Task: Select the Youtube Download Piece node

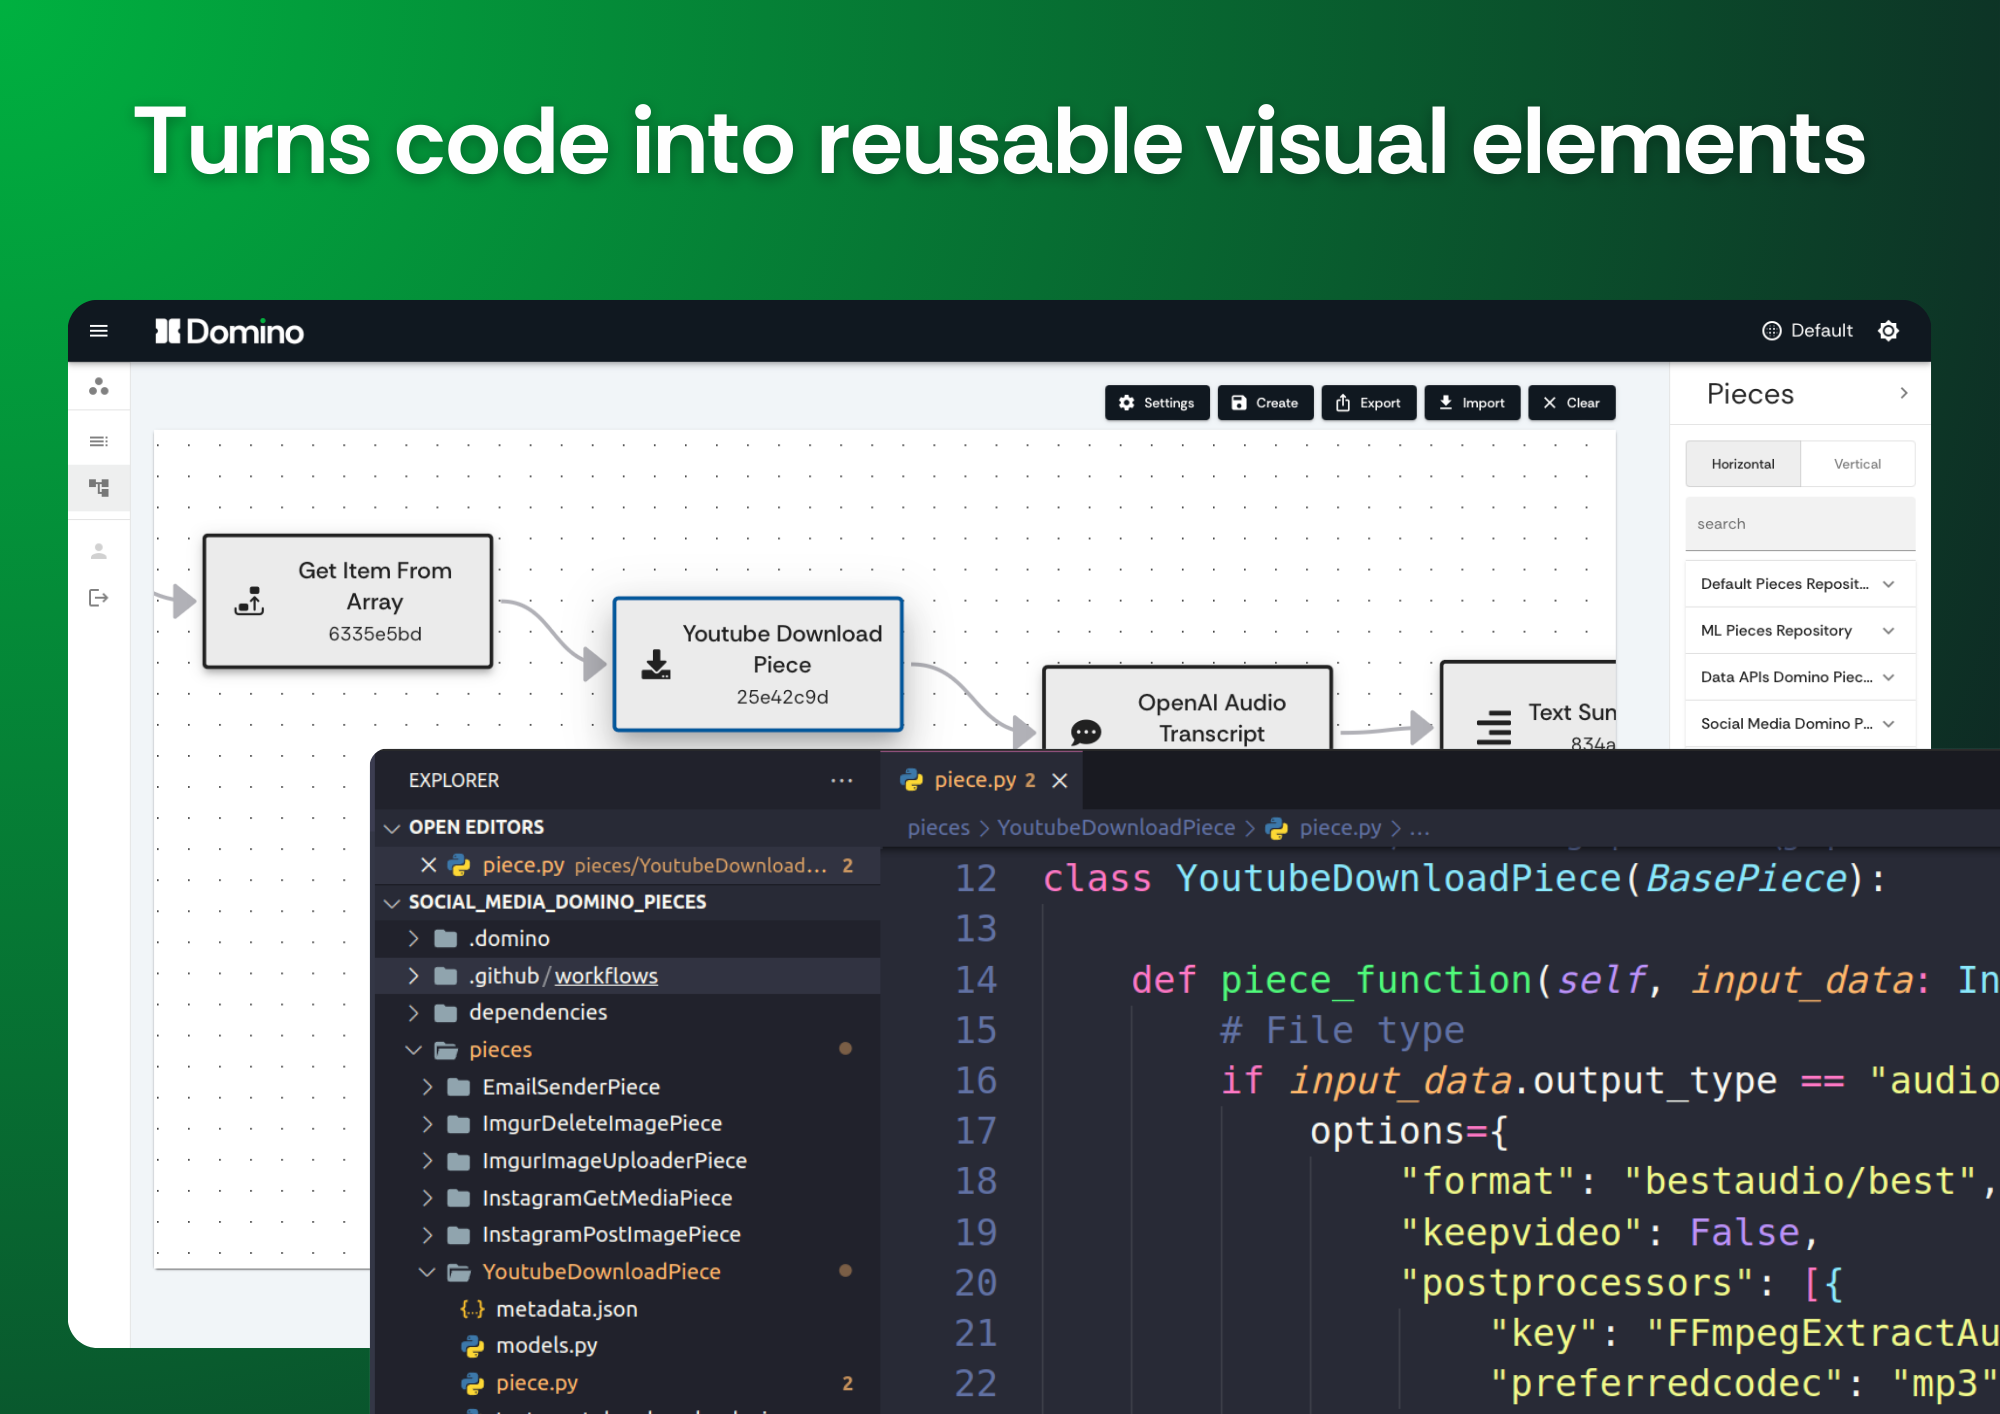Action: click(758, 664)
